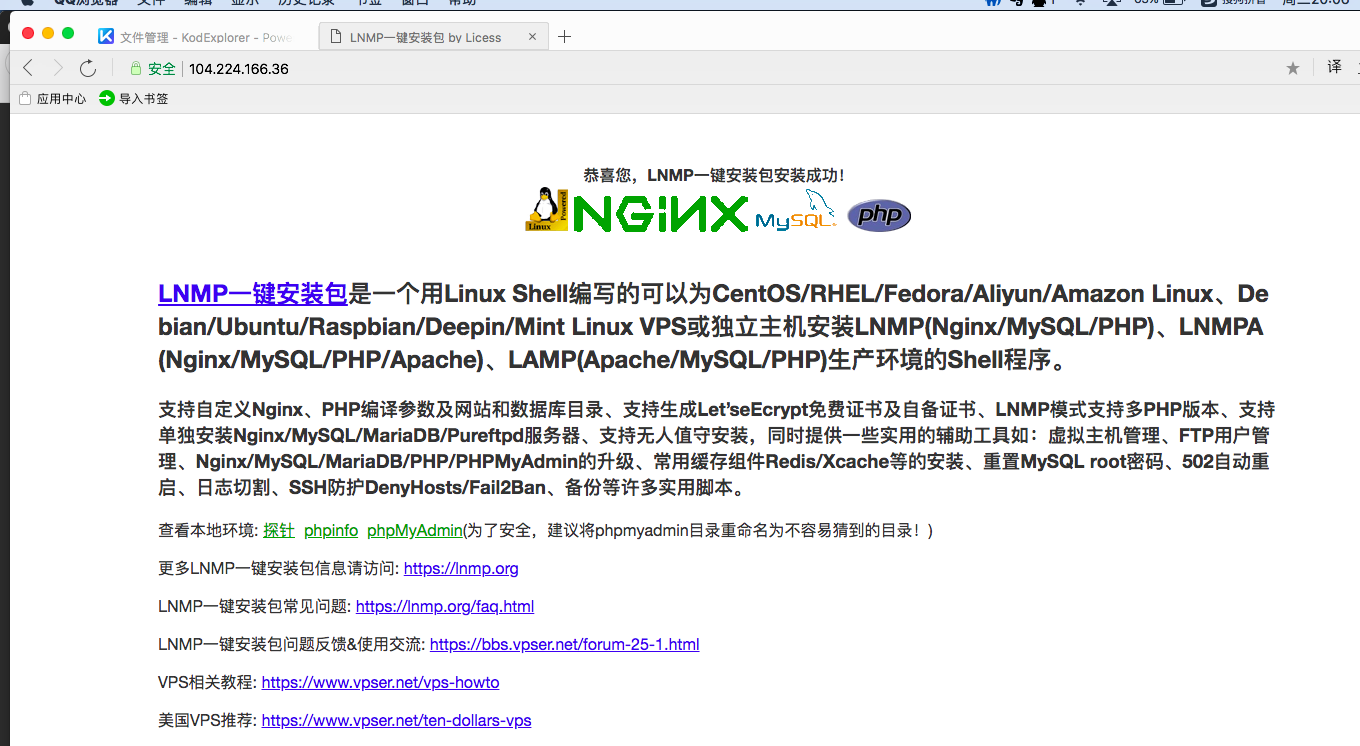This screenshot has height=746, width=1360.
Task: Open the 历史记录 menu
Action: (x=306, y=3)
